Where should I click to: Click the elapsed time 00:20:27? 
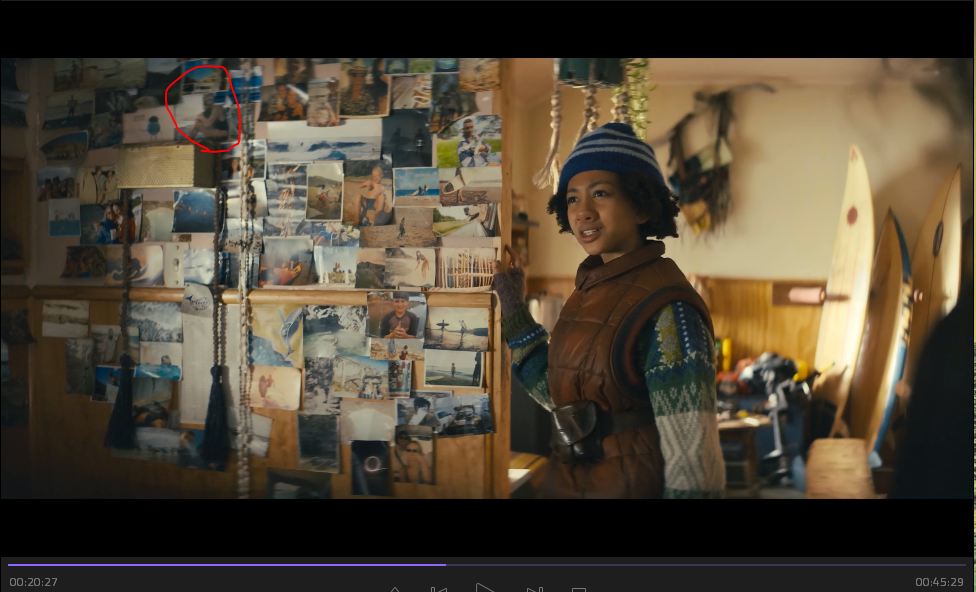[33, 582]
